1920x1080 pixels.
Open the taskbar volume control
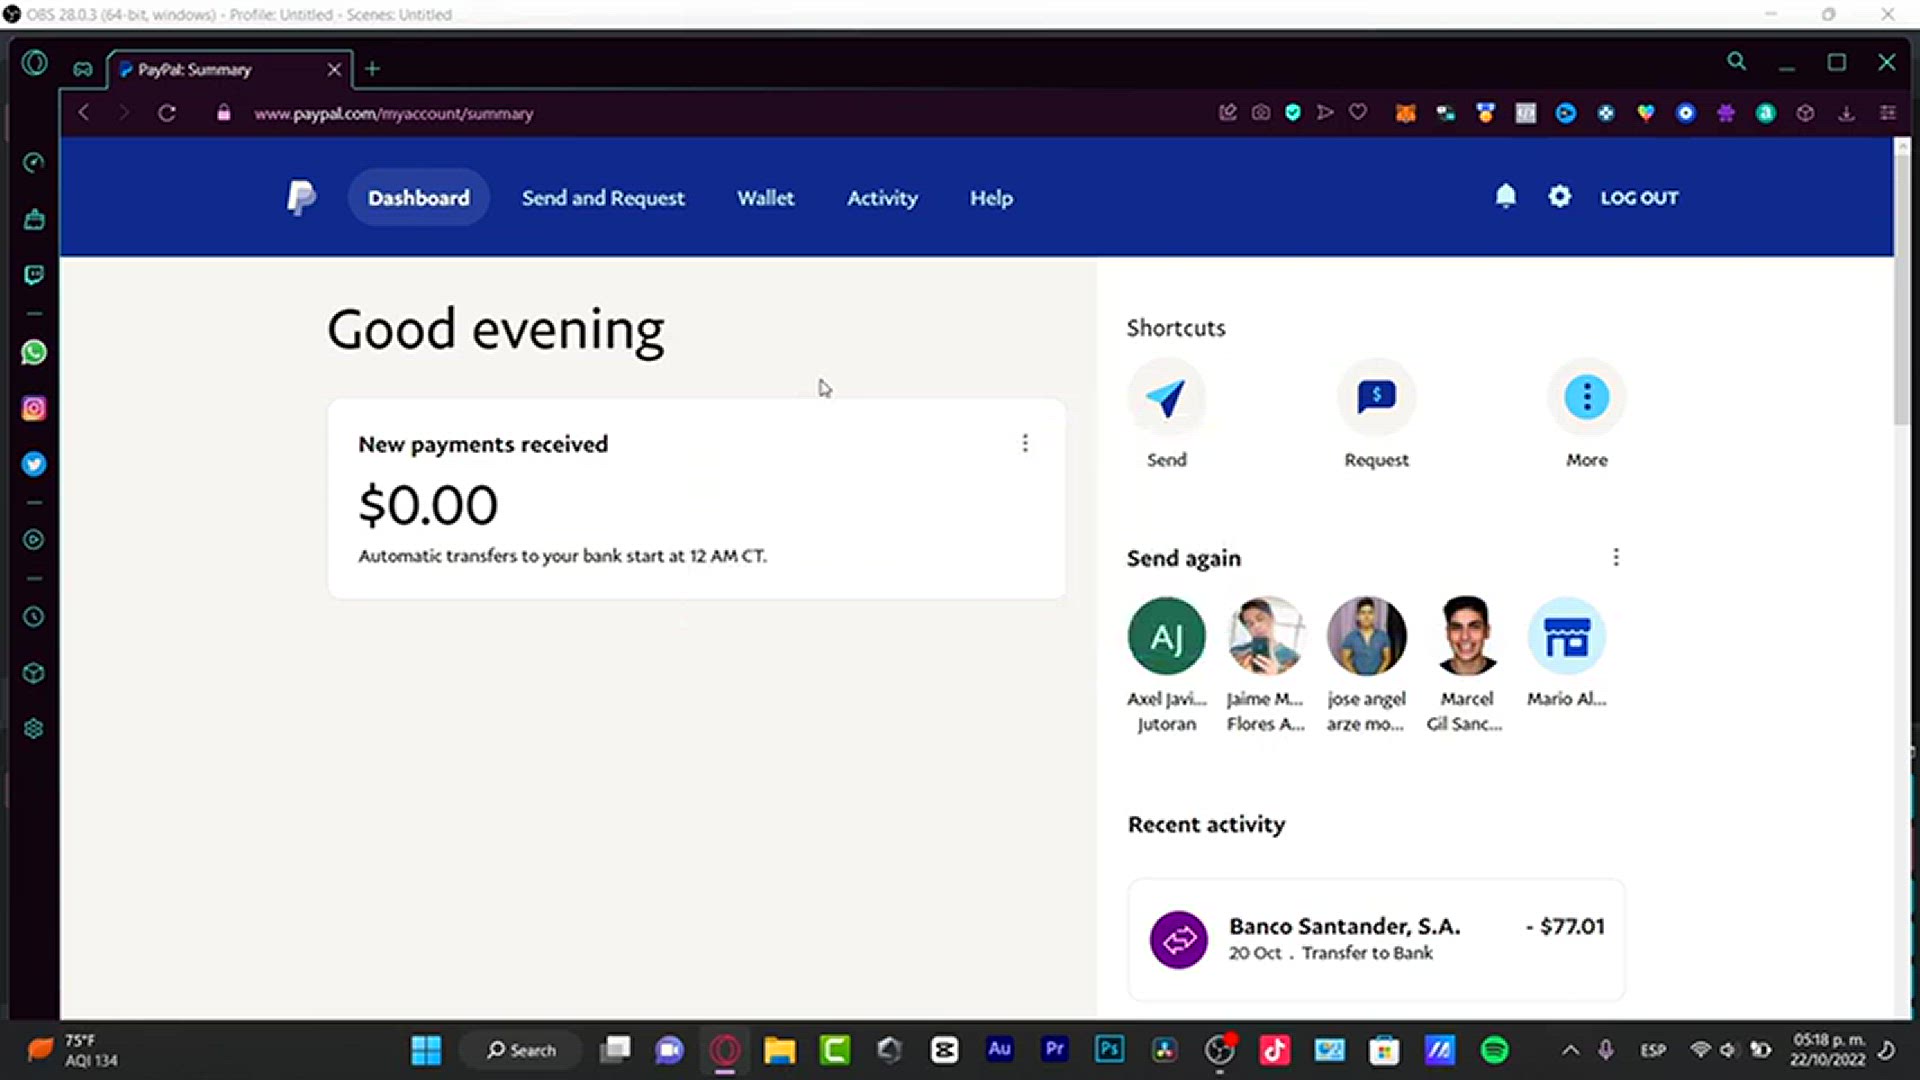(1728, 1050)
